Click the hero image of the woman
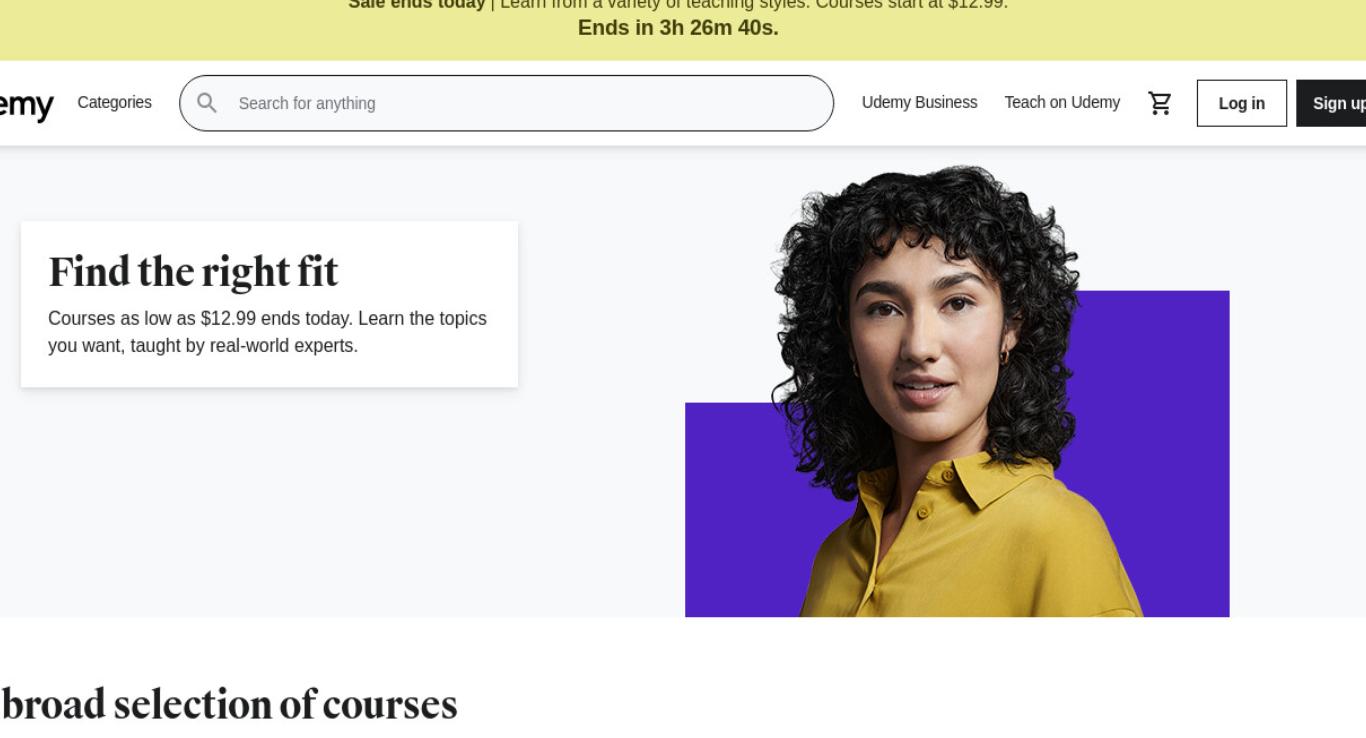This screenshot has height=738, width=1366. pos(957,391)
